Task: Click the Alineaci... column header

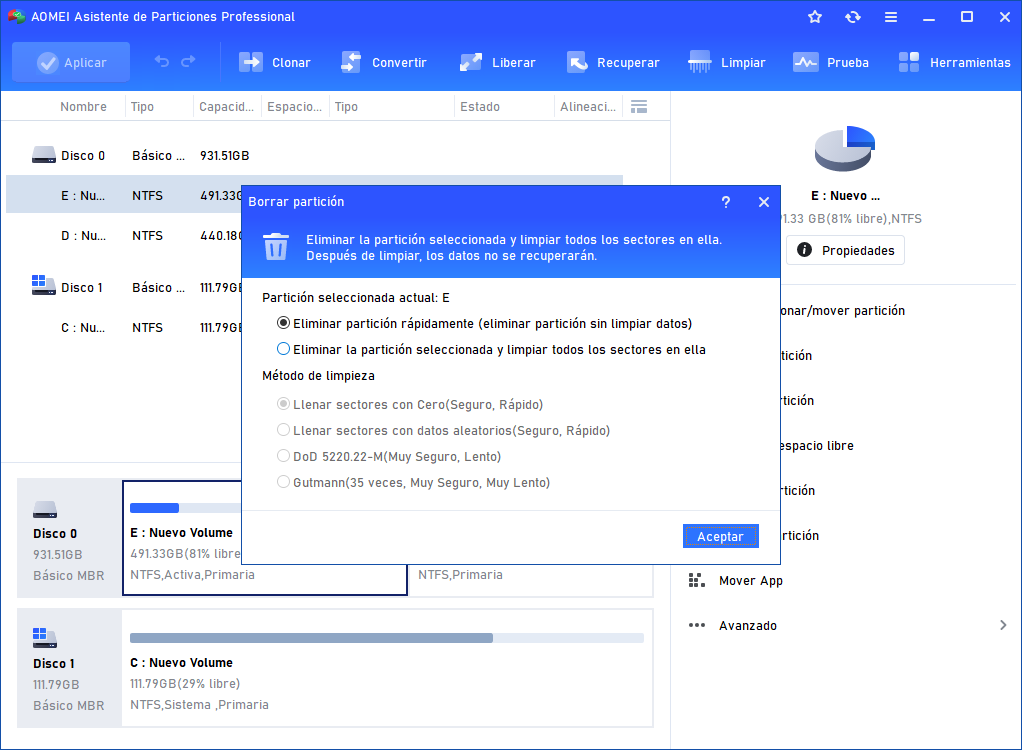Action: [x=588, y=107]
